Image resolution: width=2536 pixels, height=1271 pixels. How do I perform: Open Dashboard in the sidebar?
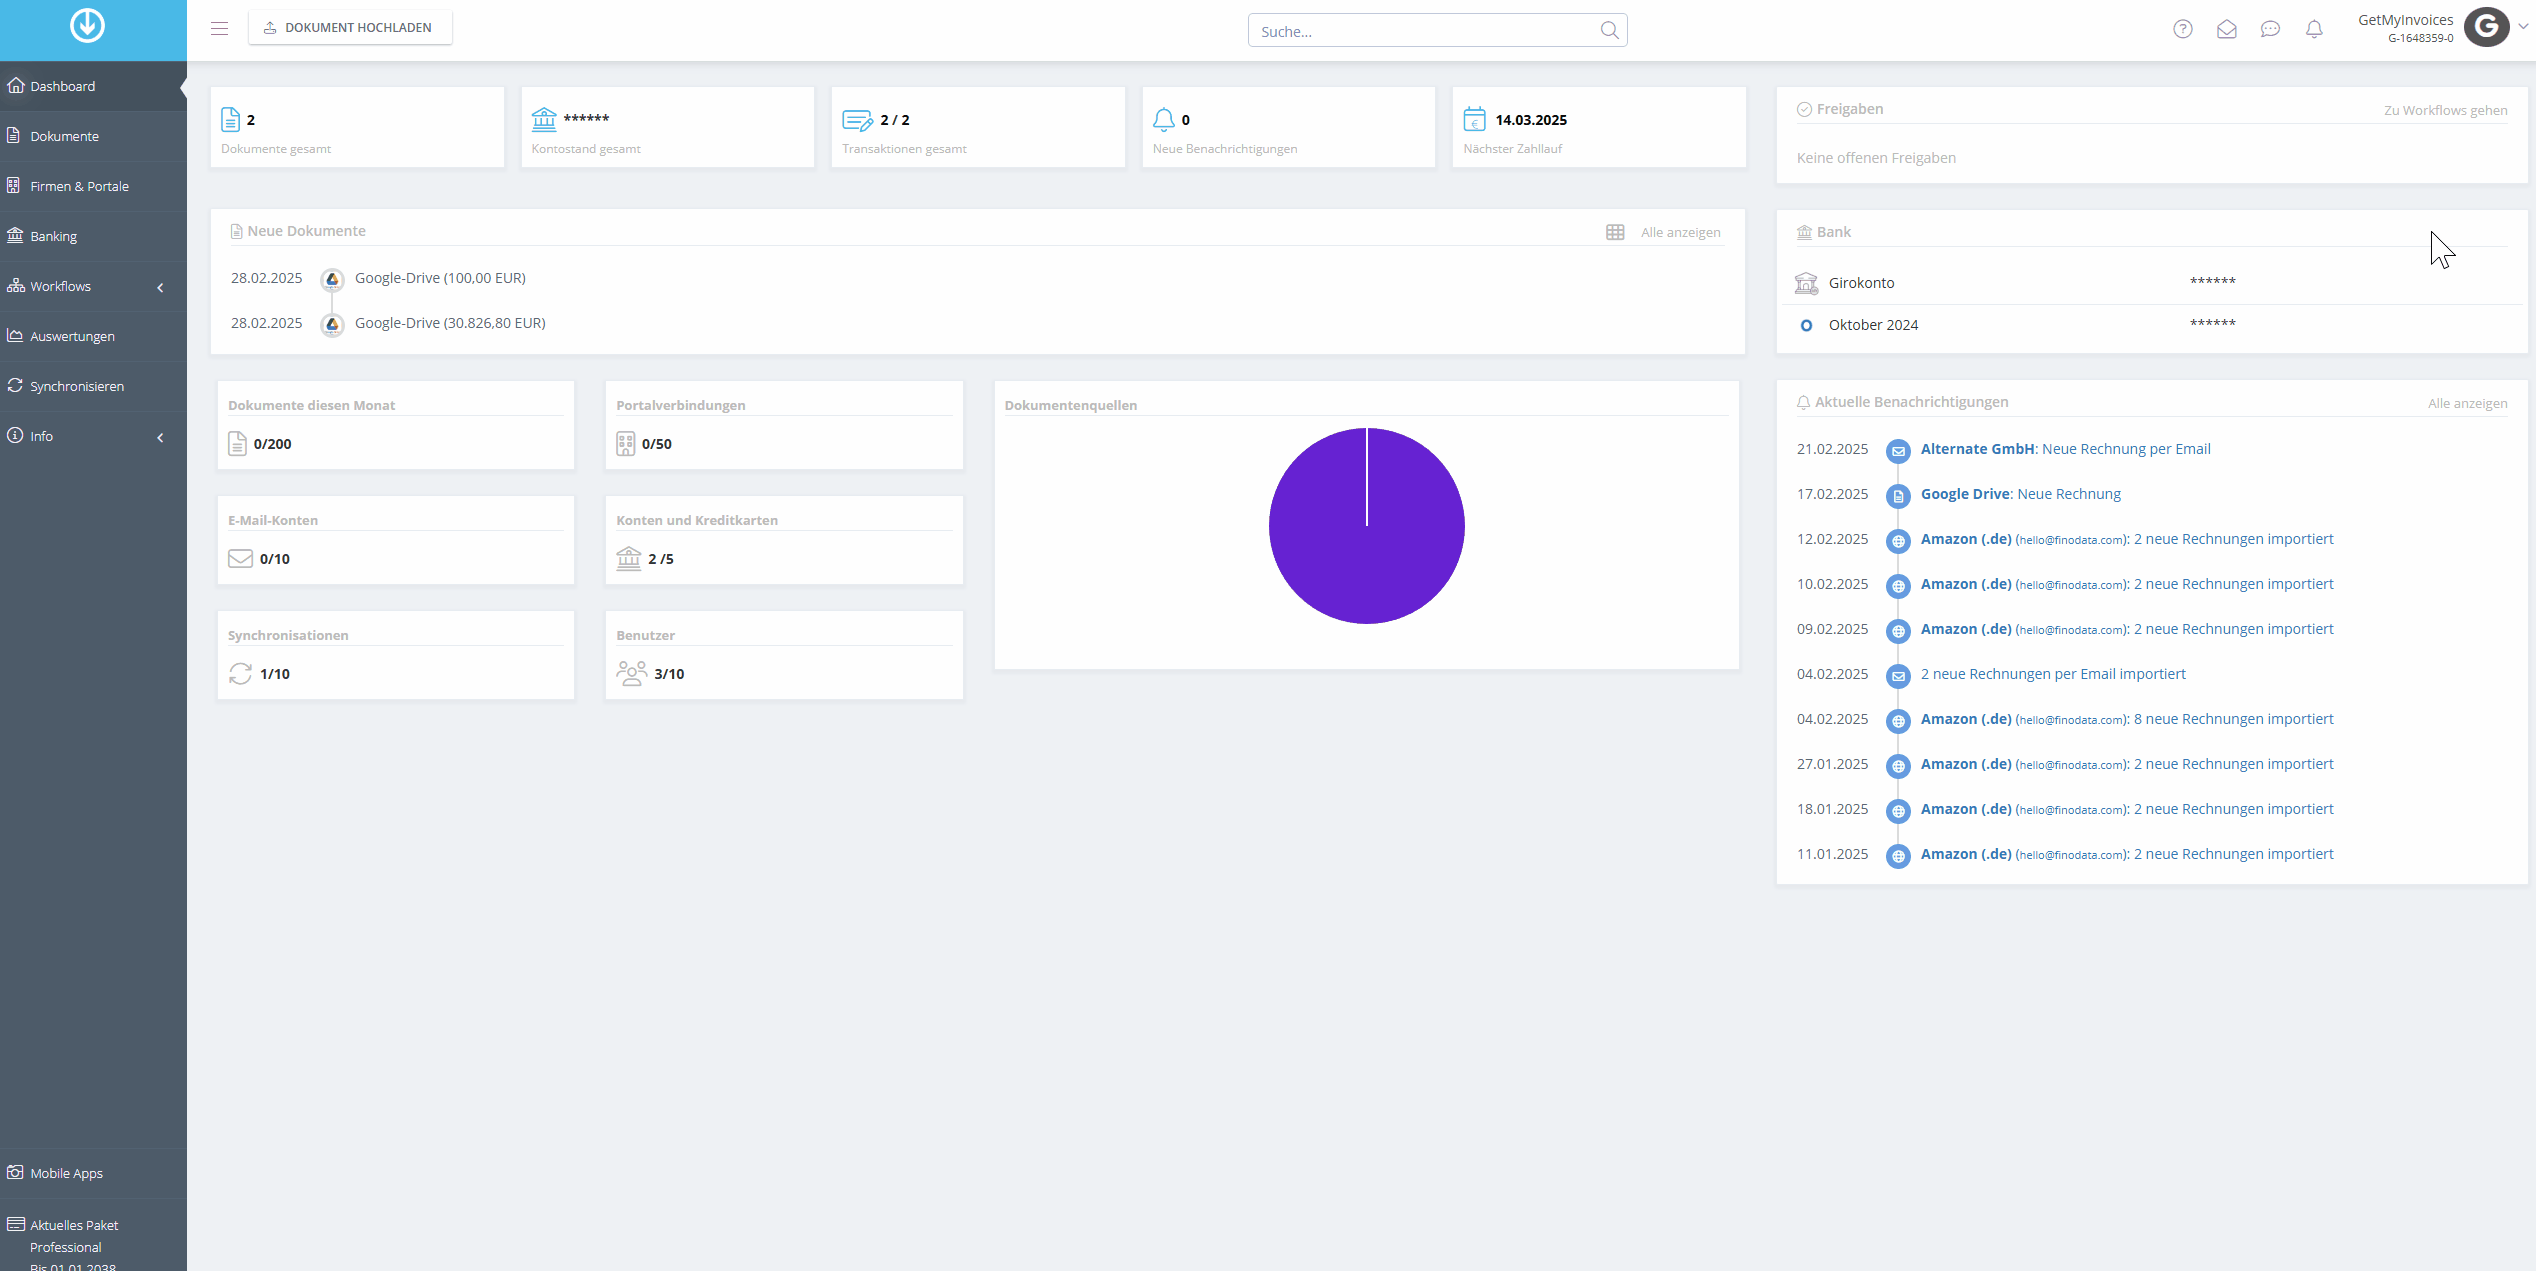(x=93, y=86)
